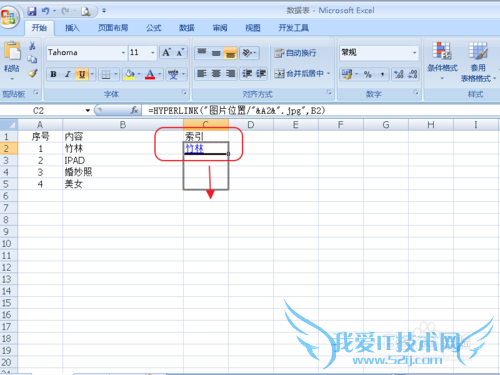The height and width of the screenshot is (375, 500).
Task: Toggle underline formatting
Action: 82,74
